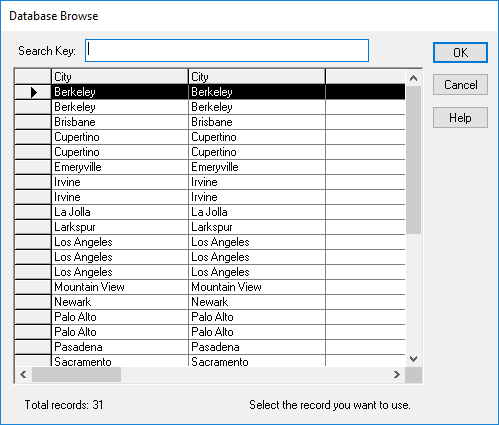Click the horizontal scrollbar thumb
This screenshot has width=499, height=425.
[77, 375]
